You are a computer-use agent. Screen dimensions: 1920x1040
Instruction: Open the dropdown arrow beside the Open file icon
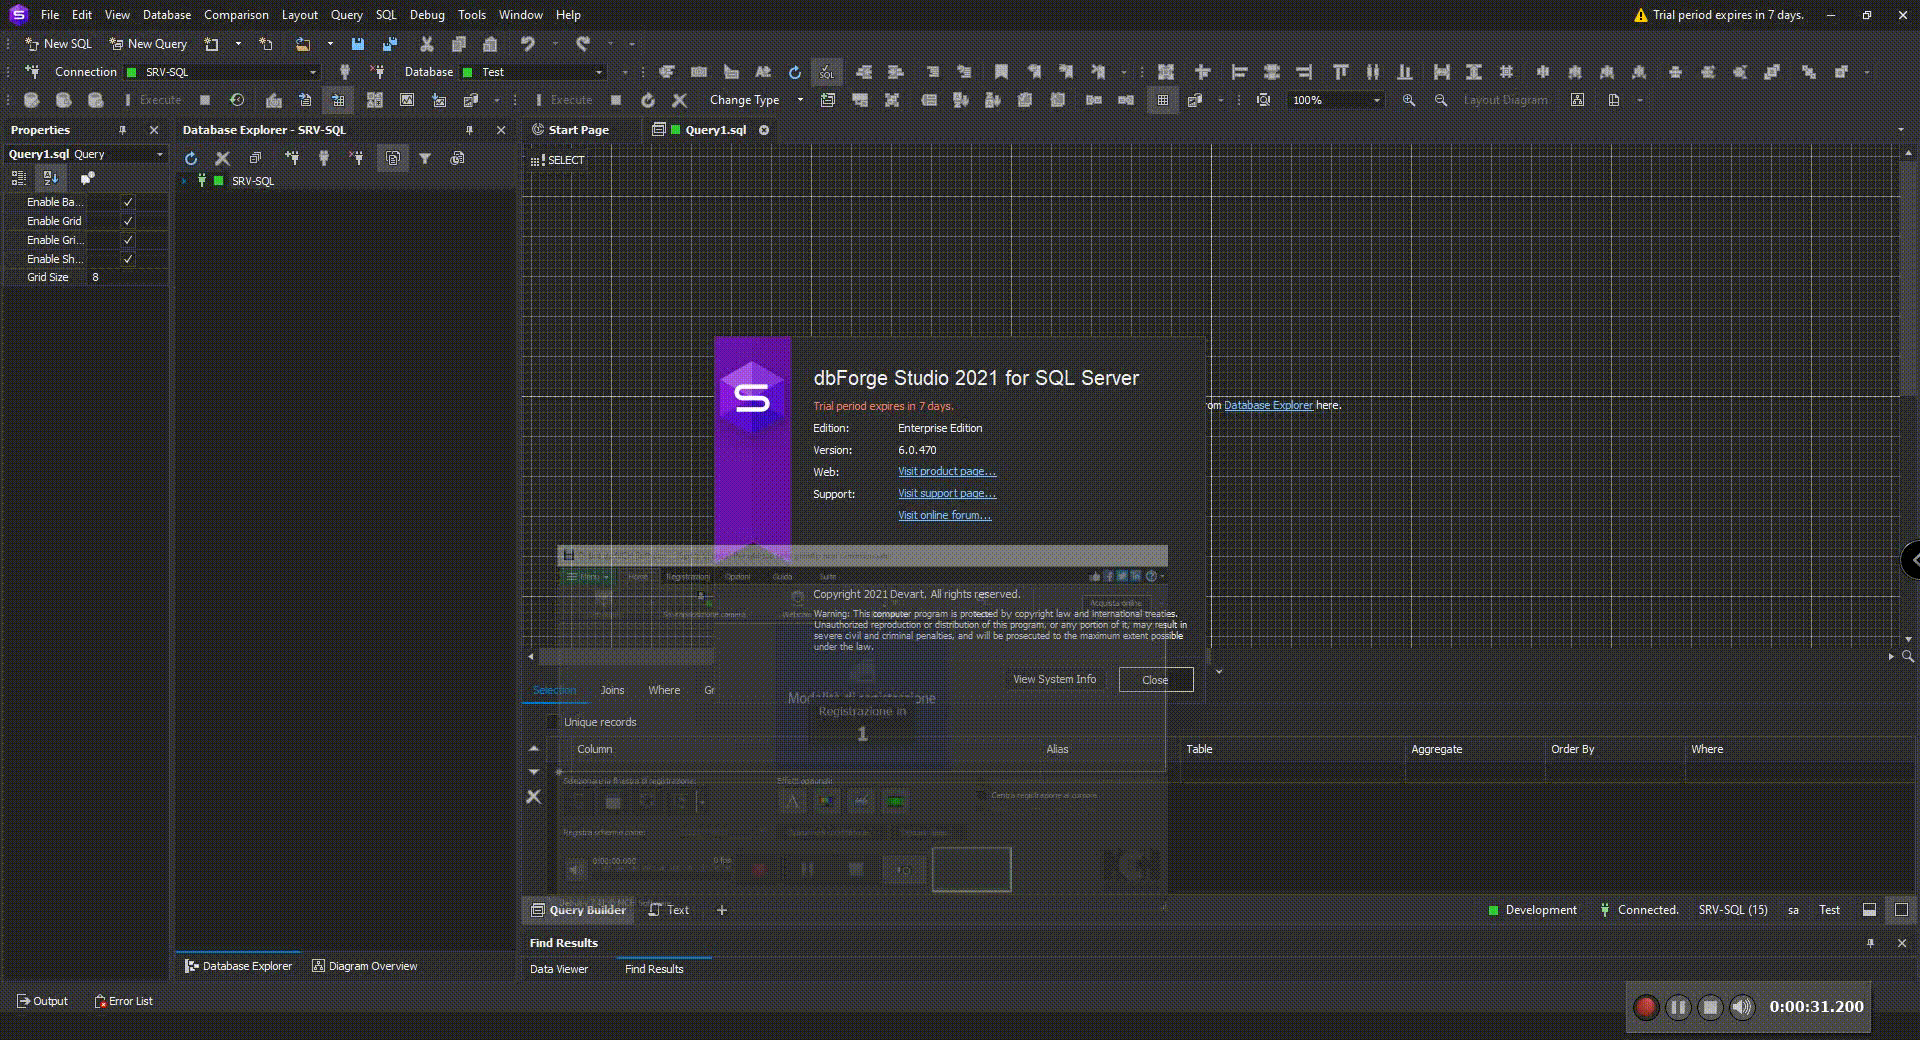tap(330, 44)
